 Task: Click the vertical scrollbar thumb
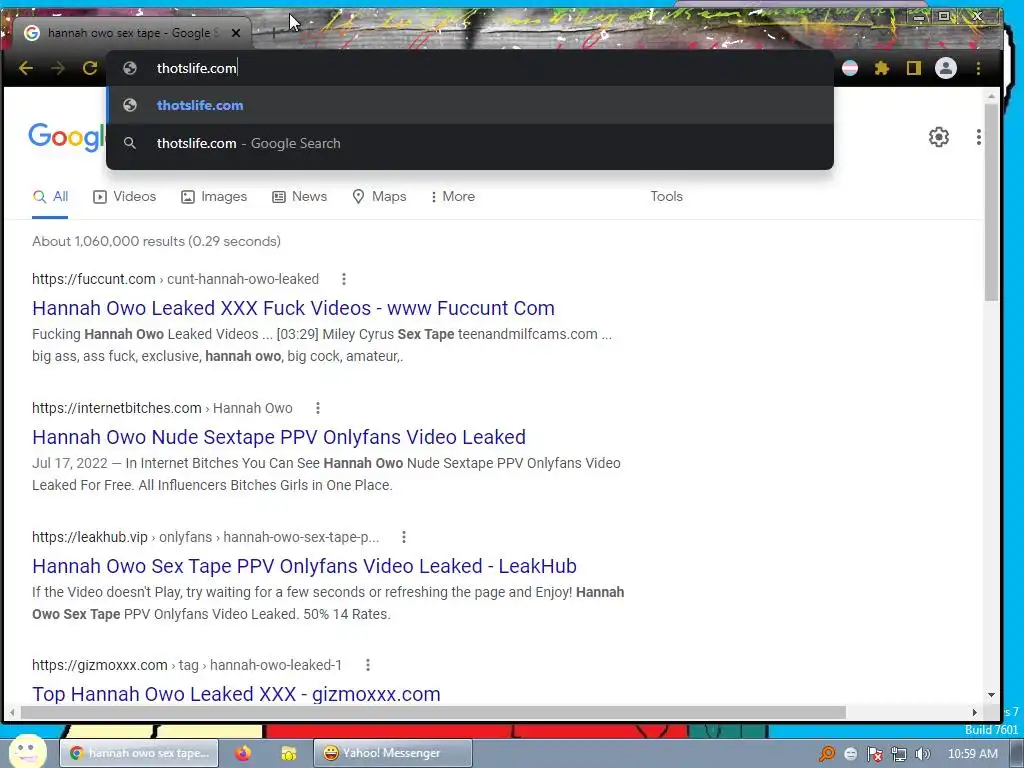click(x=991, y=202)
